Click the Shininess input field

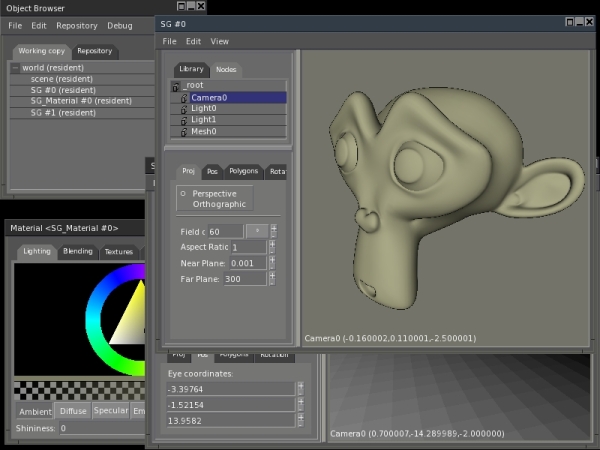tap(100, 428)
